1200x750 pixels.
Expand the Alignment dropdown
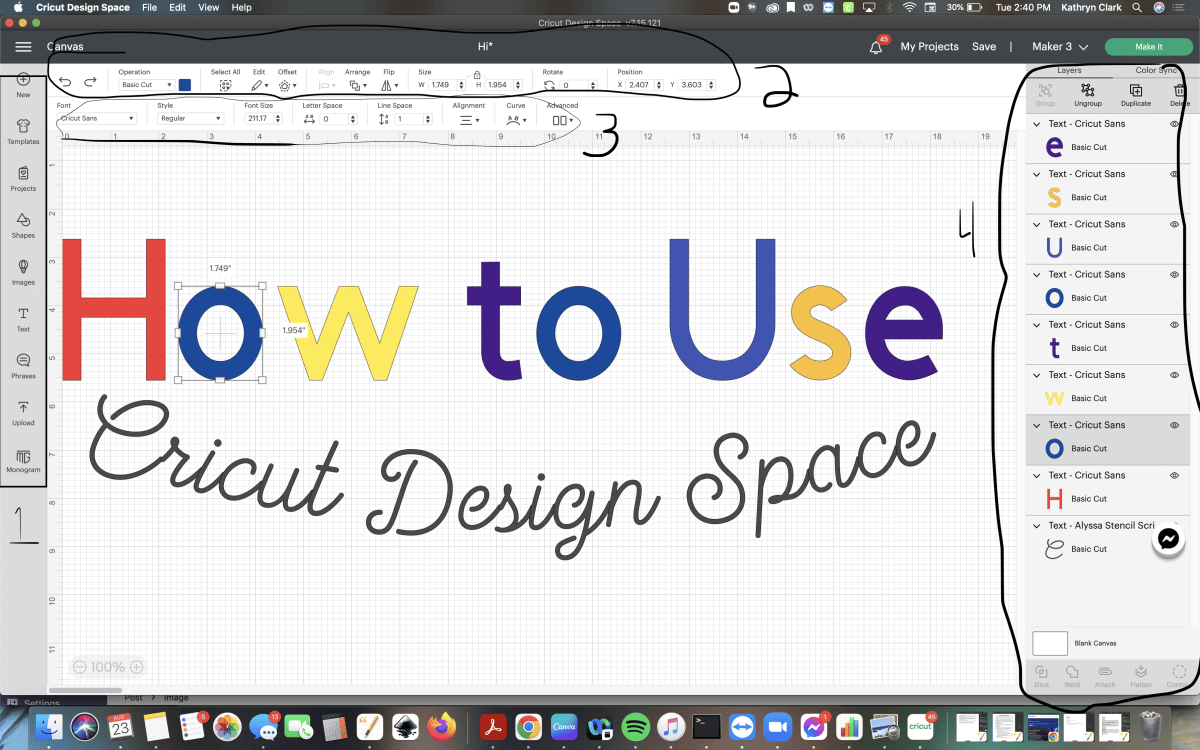(468, 119)
